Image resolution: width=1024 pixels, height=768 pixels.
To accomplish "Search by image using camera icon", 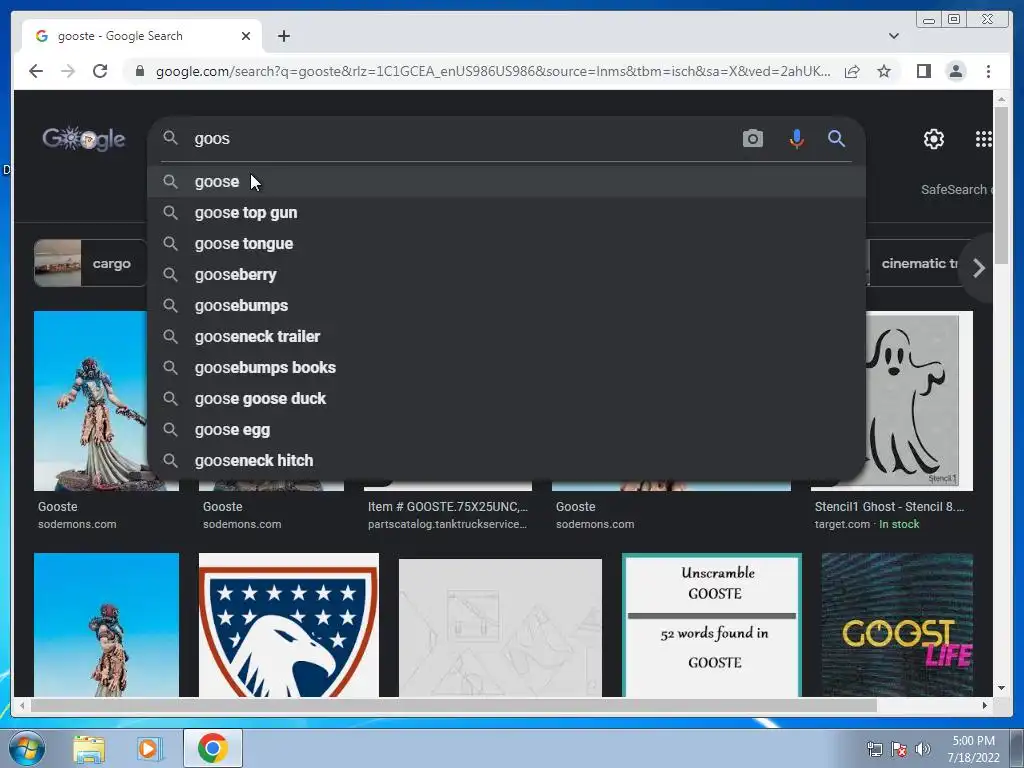I will [x=753, y=138].
